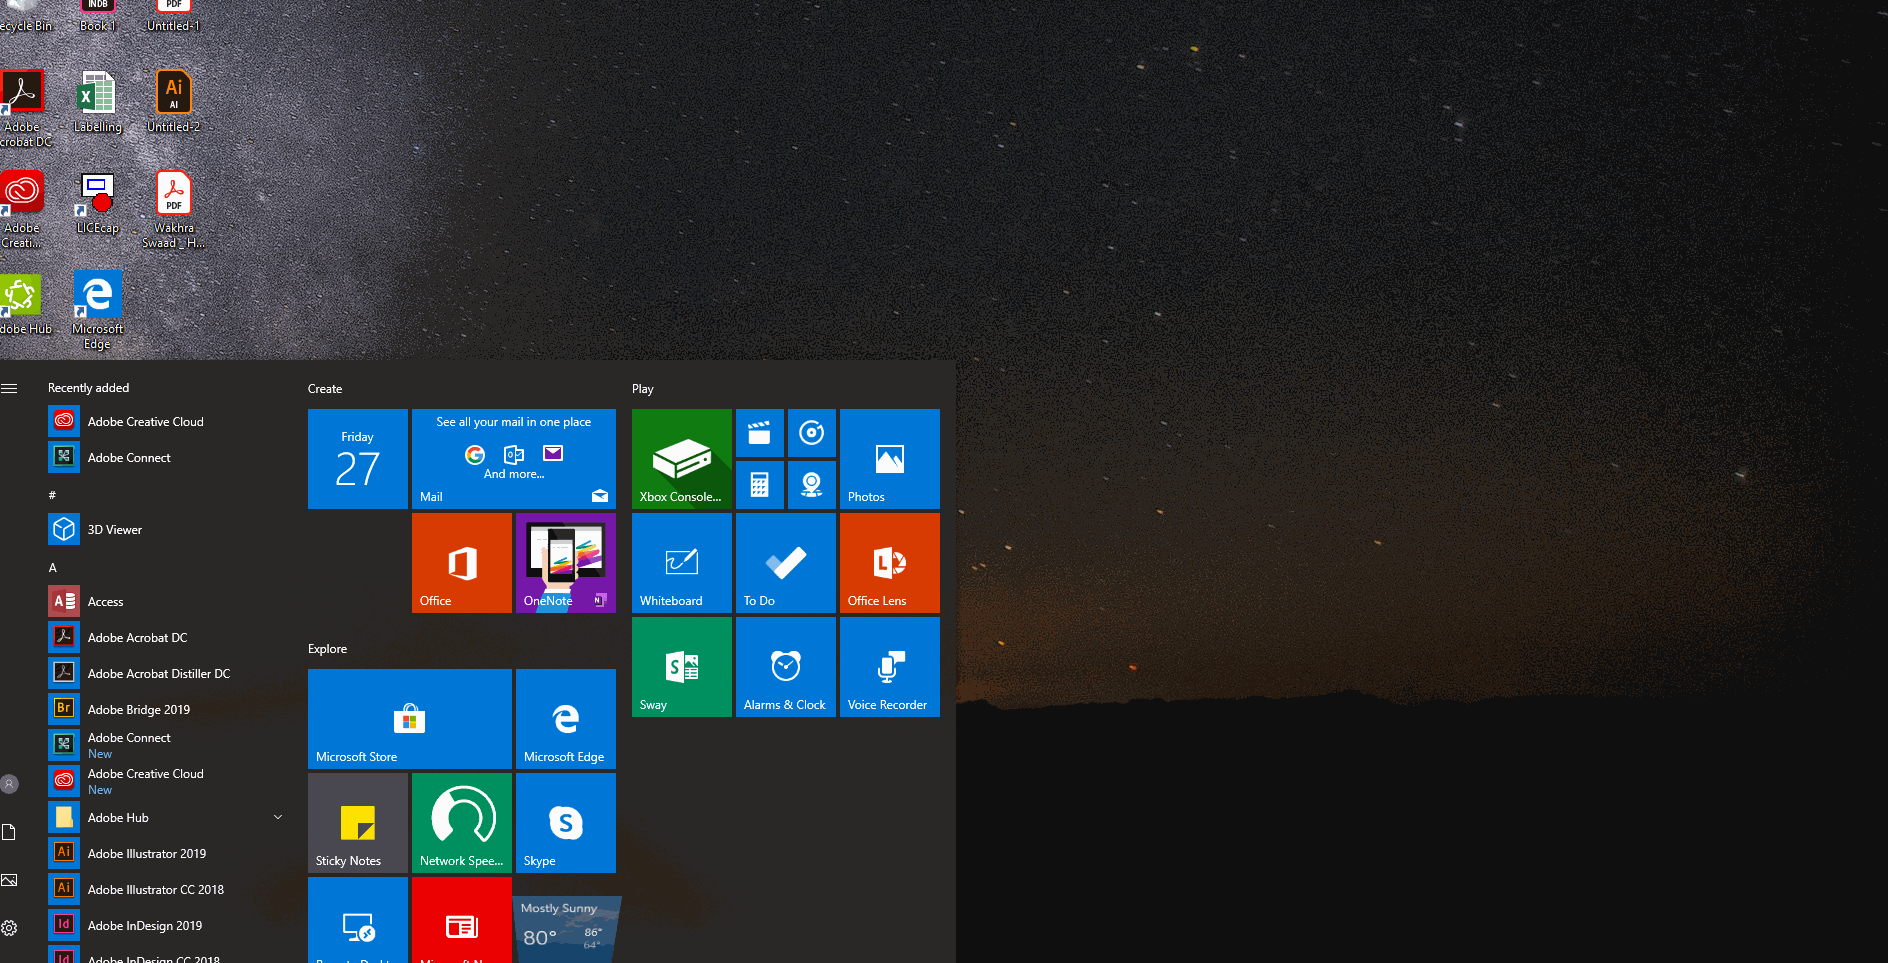Select the Microsoft Edge desktop shortcut
The height and width of the screenshot is (963, 1888).
97,310
